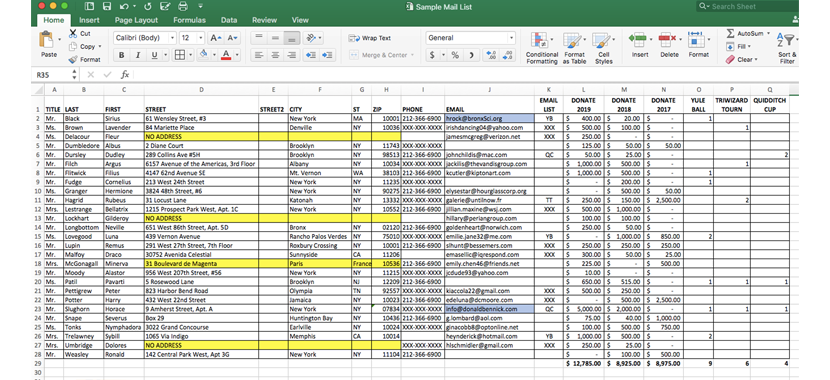830x380 pixels.
Task: Click the Percent Style icon
Action: point(455,55)
